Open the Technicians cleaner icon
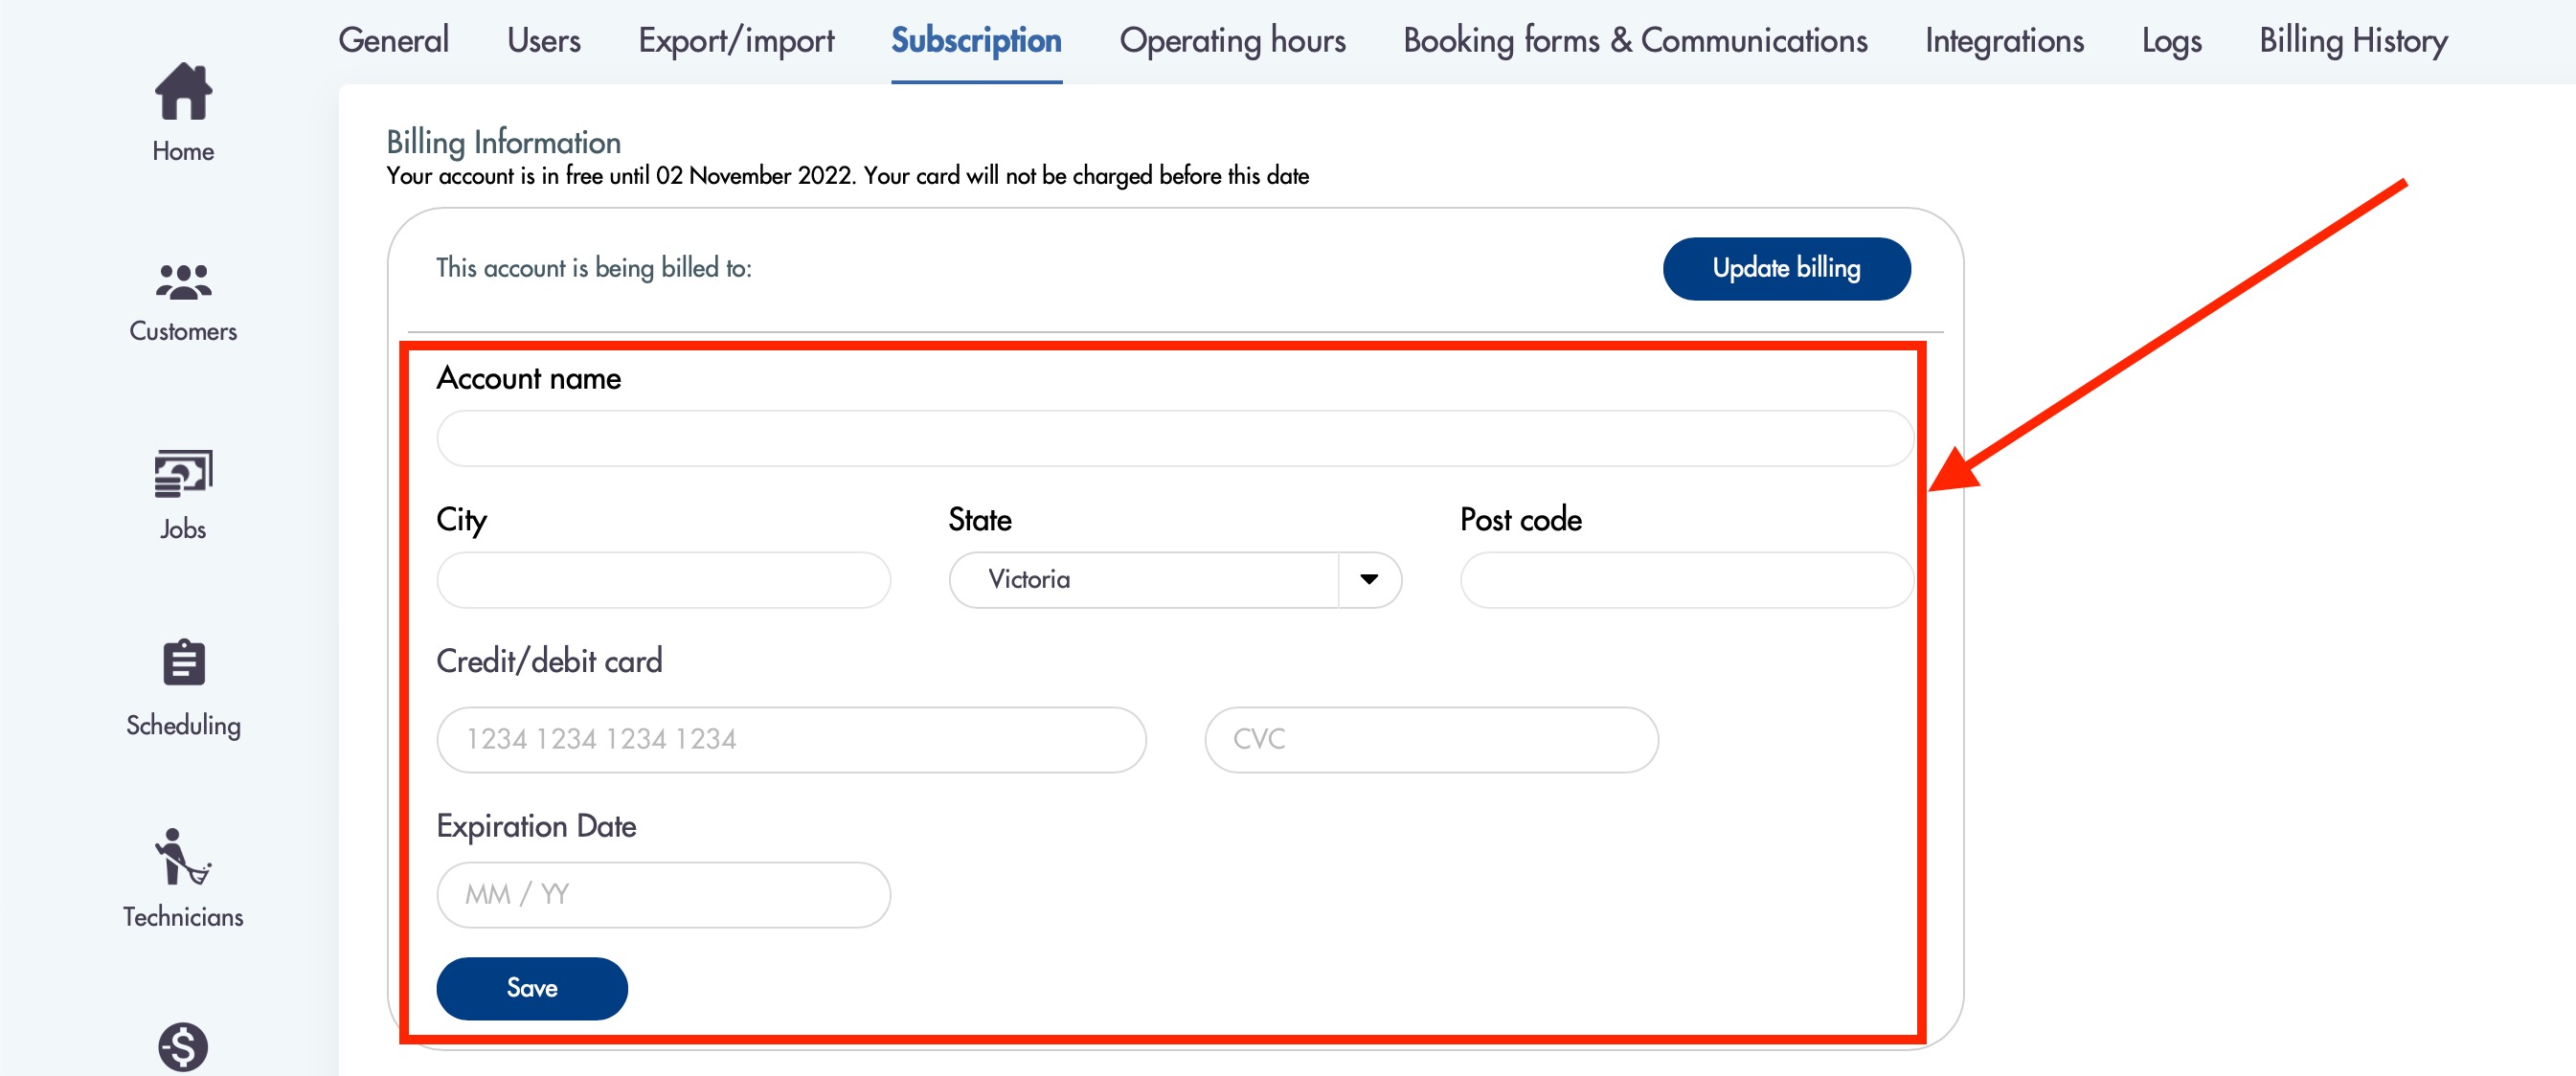 tap(183, 856)
